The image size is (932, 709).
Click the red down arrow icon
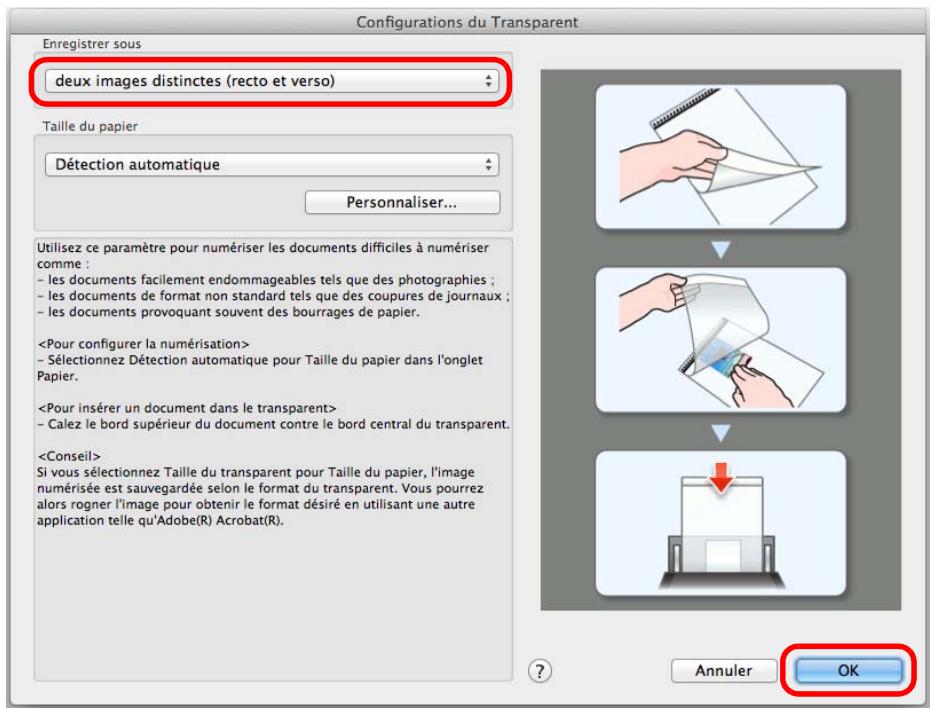tap(721, 477)
